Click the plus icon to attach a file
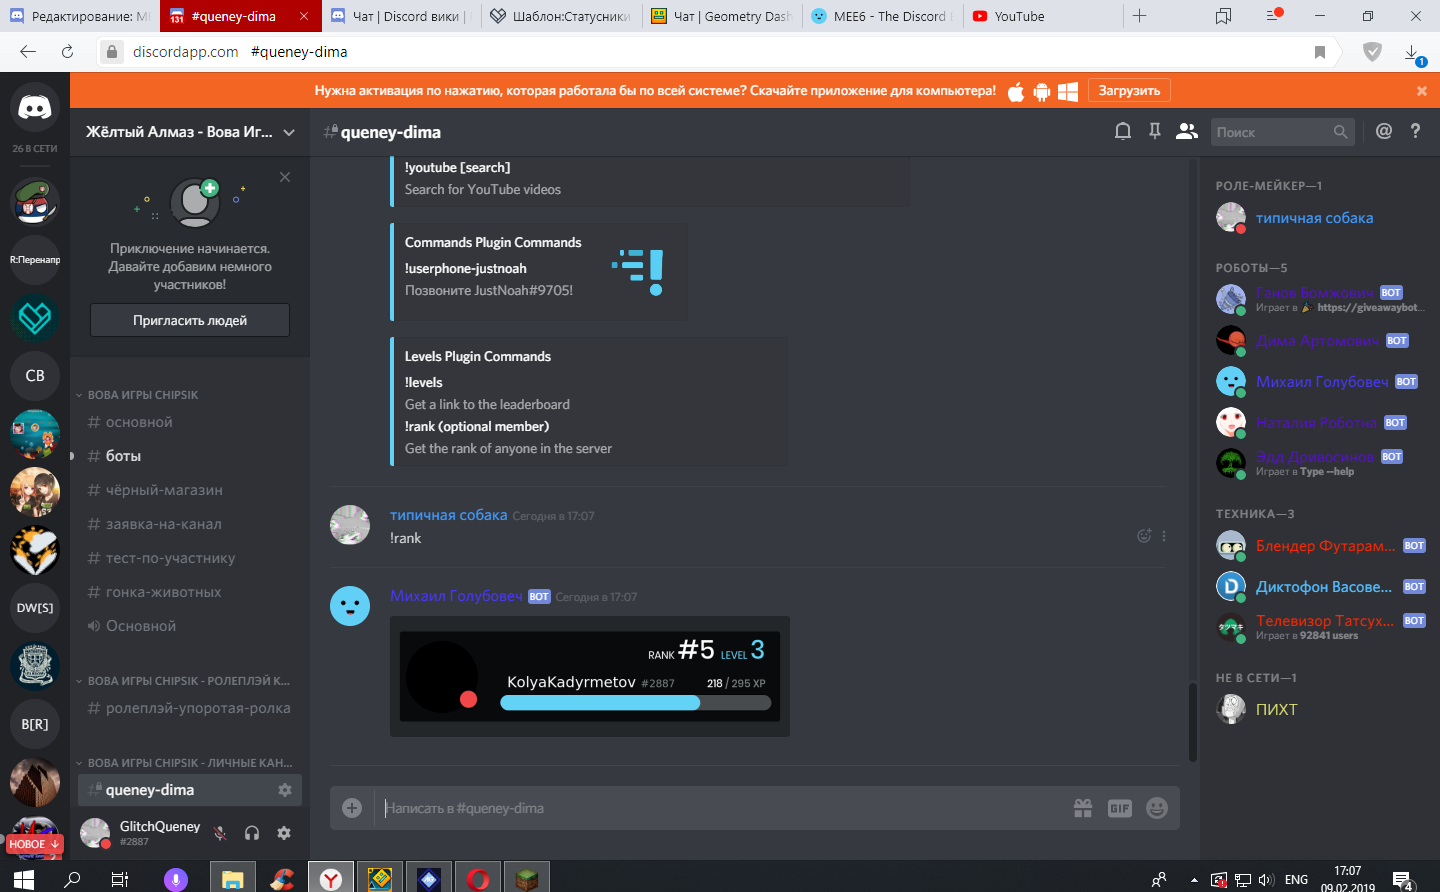 350,807
